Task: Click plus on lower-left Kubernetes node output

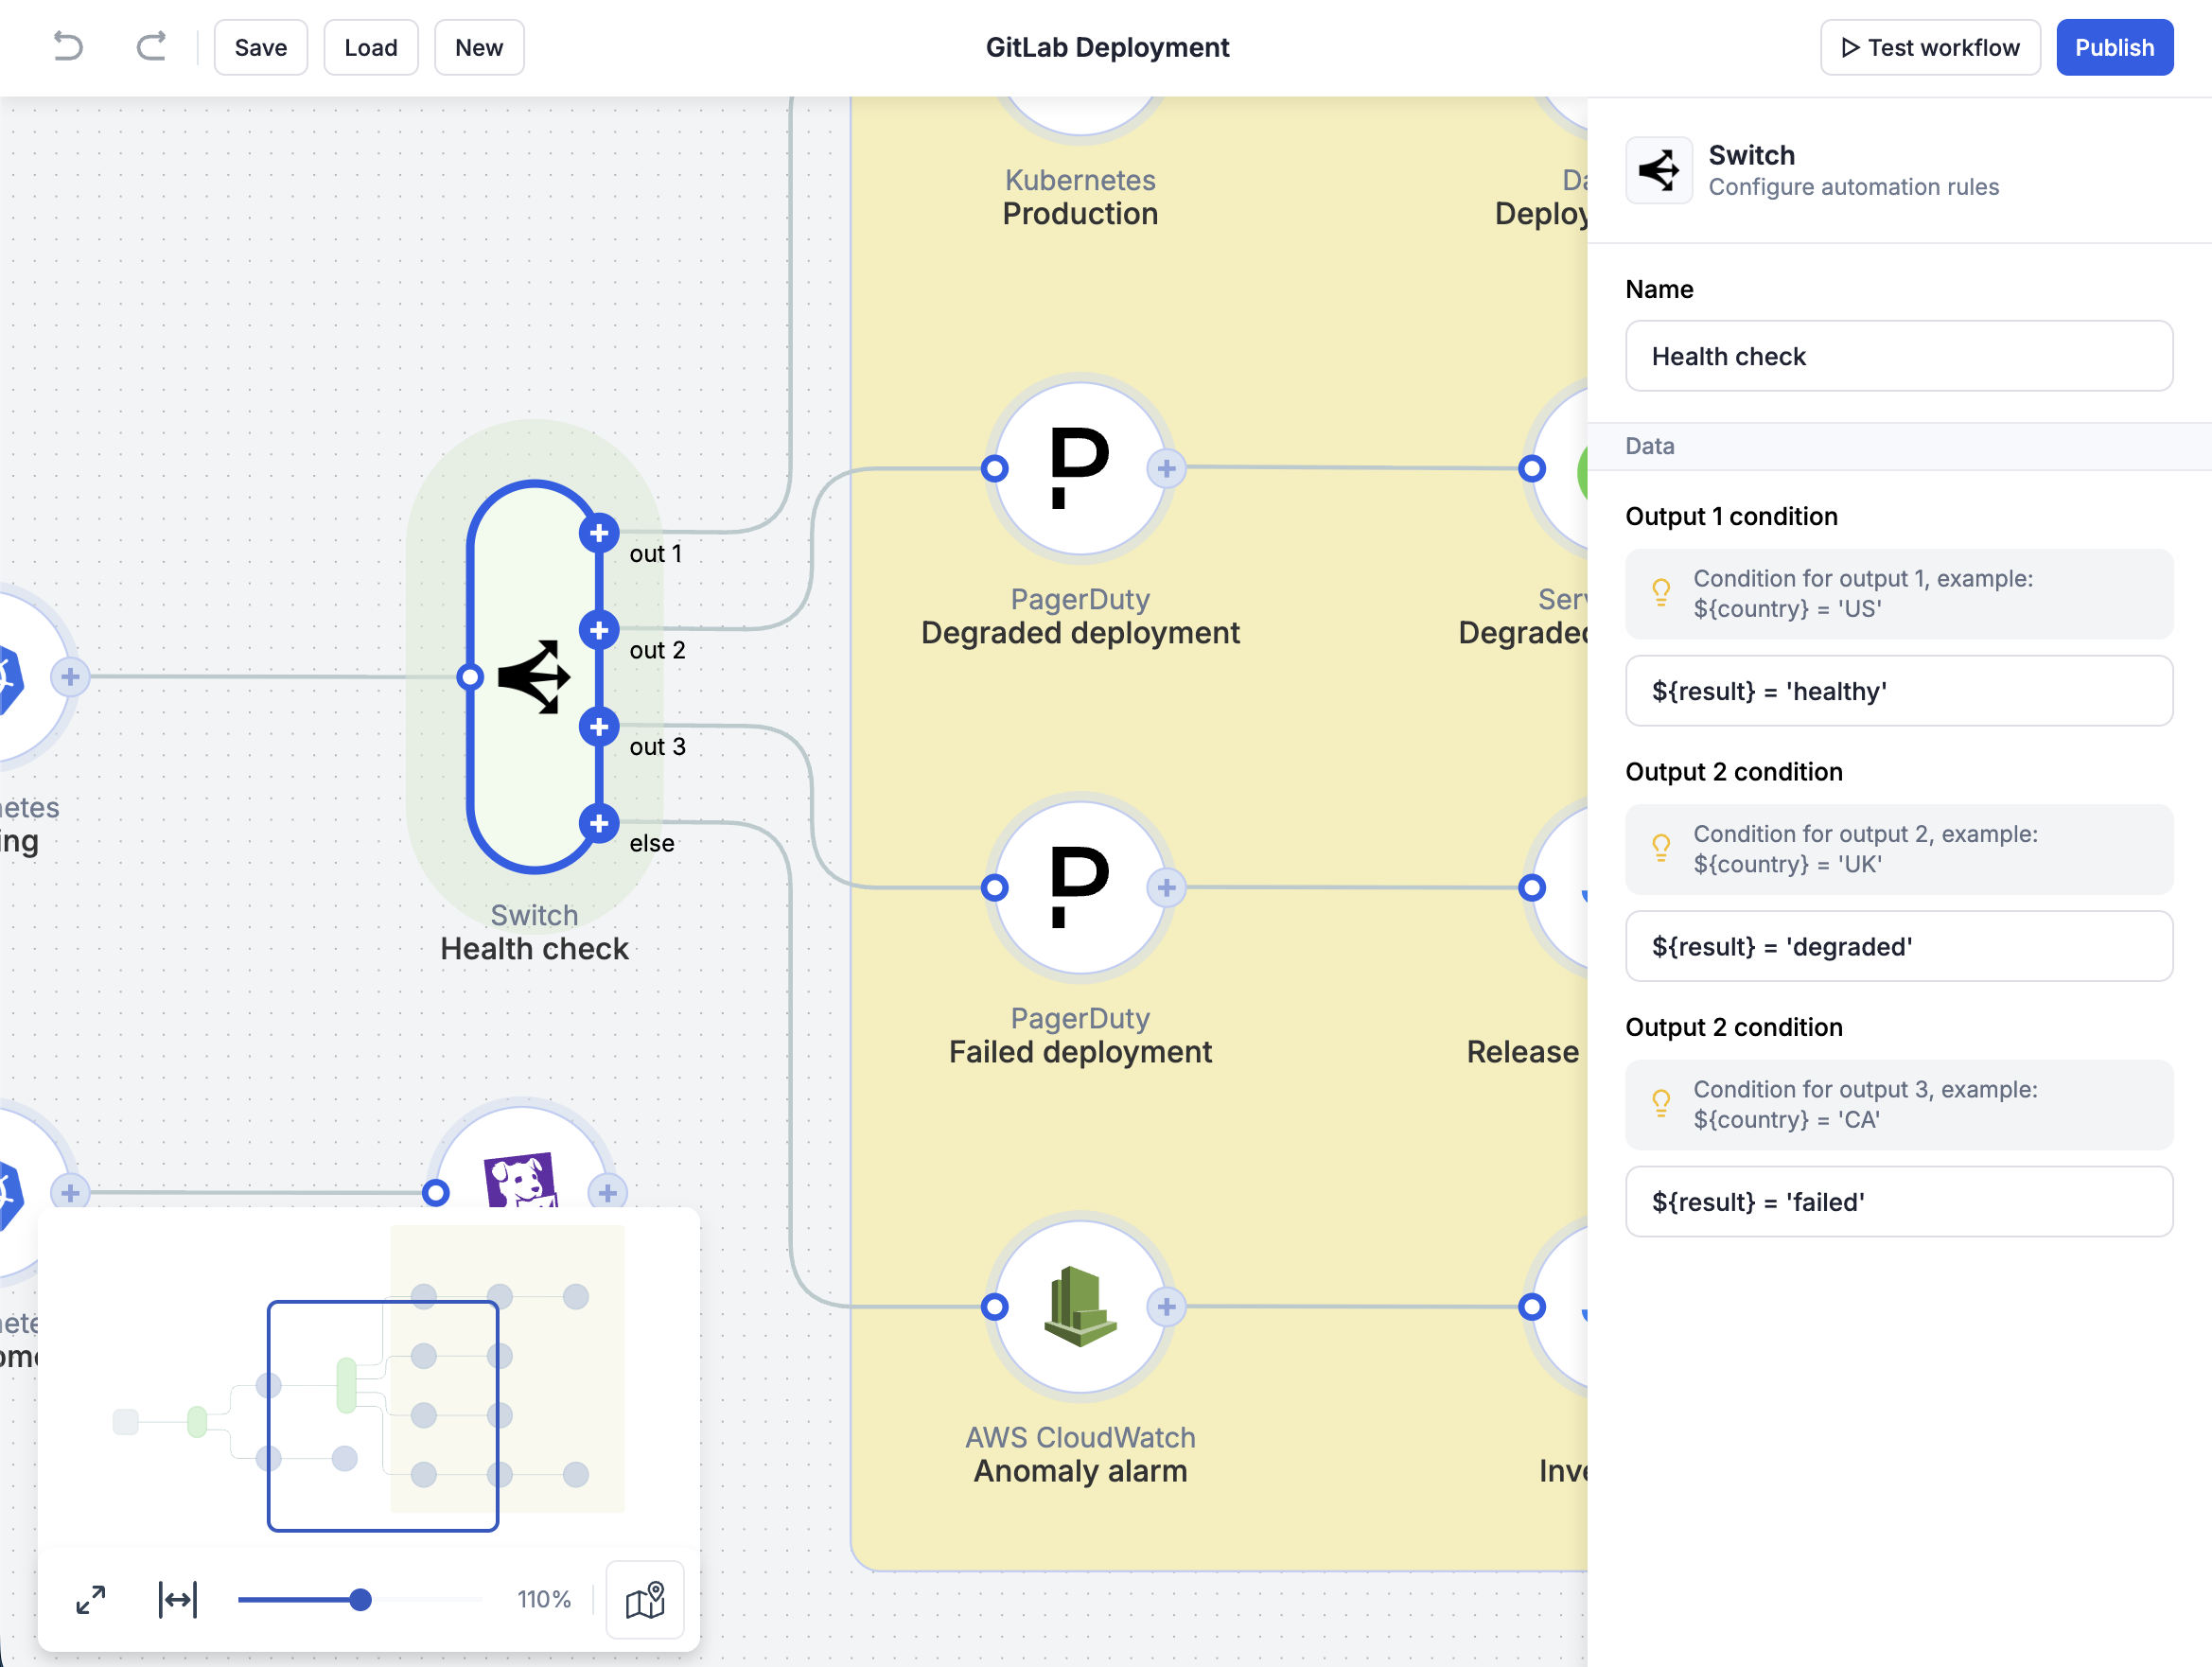Action: point(70,1192)
